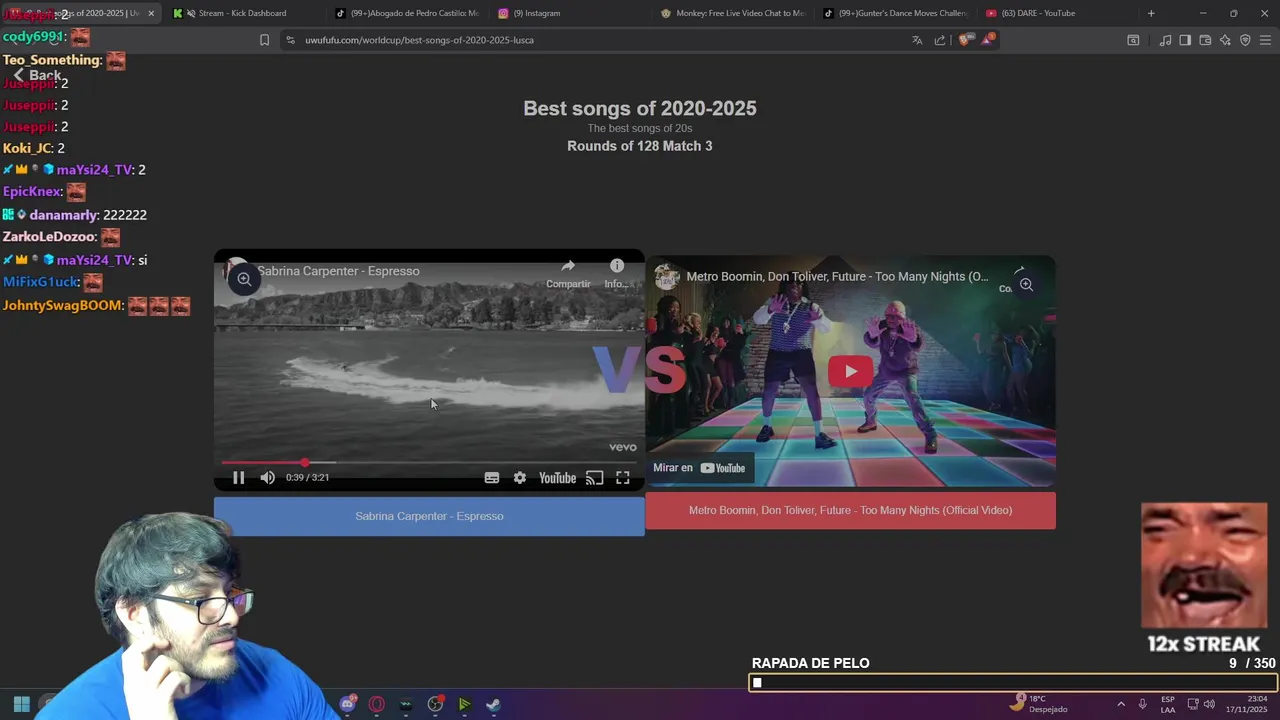Switch to the Gunter's Dance Moves Challenge tab

895,13
